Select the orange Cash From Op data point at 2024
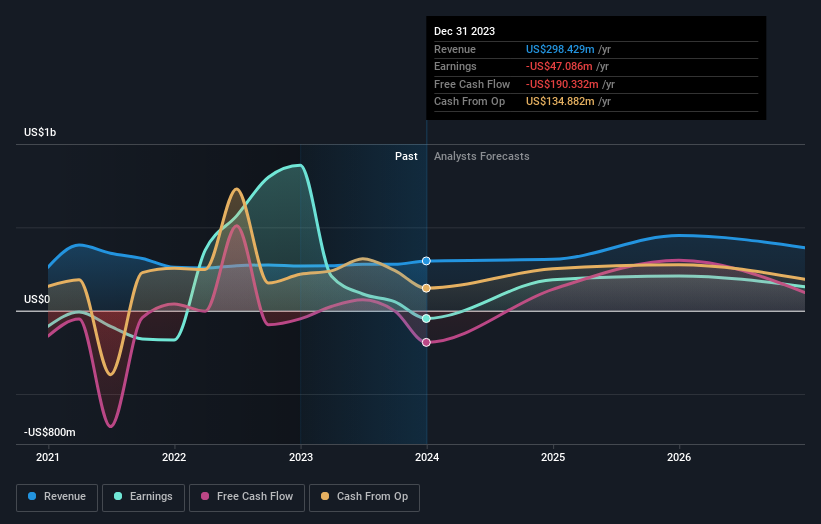 [426, 288]
